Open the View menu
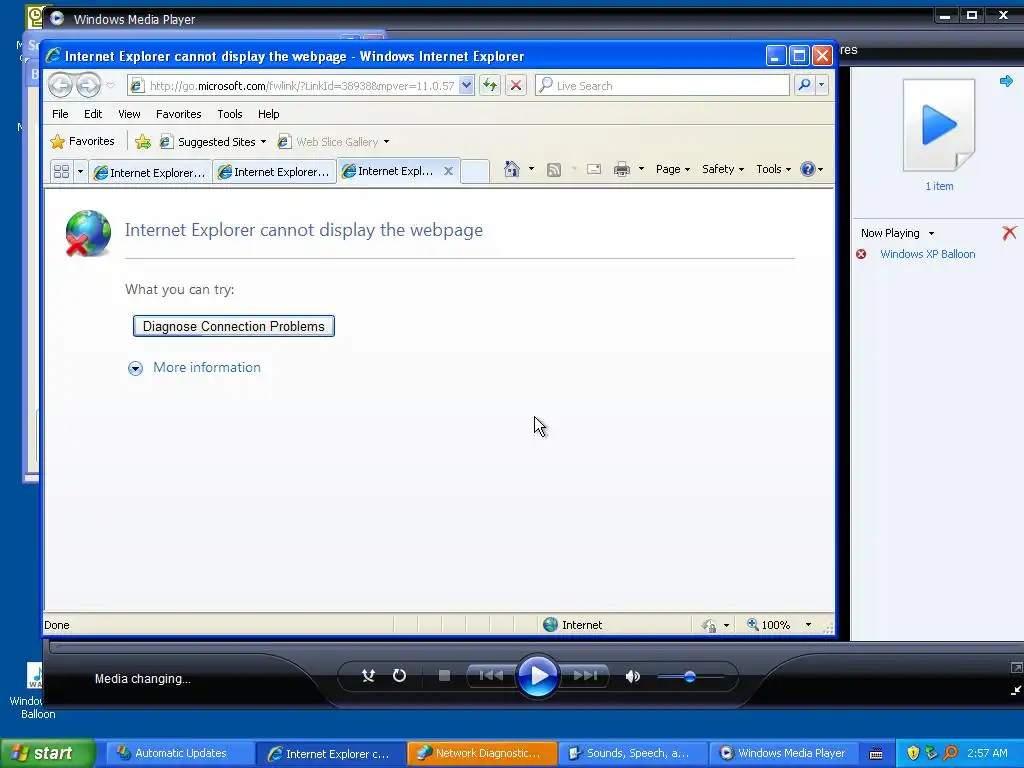Viewport: 1024px width, 768px height. tap(129, 114)
